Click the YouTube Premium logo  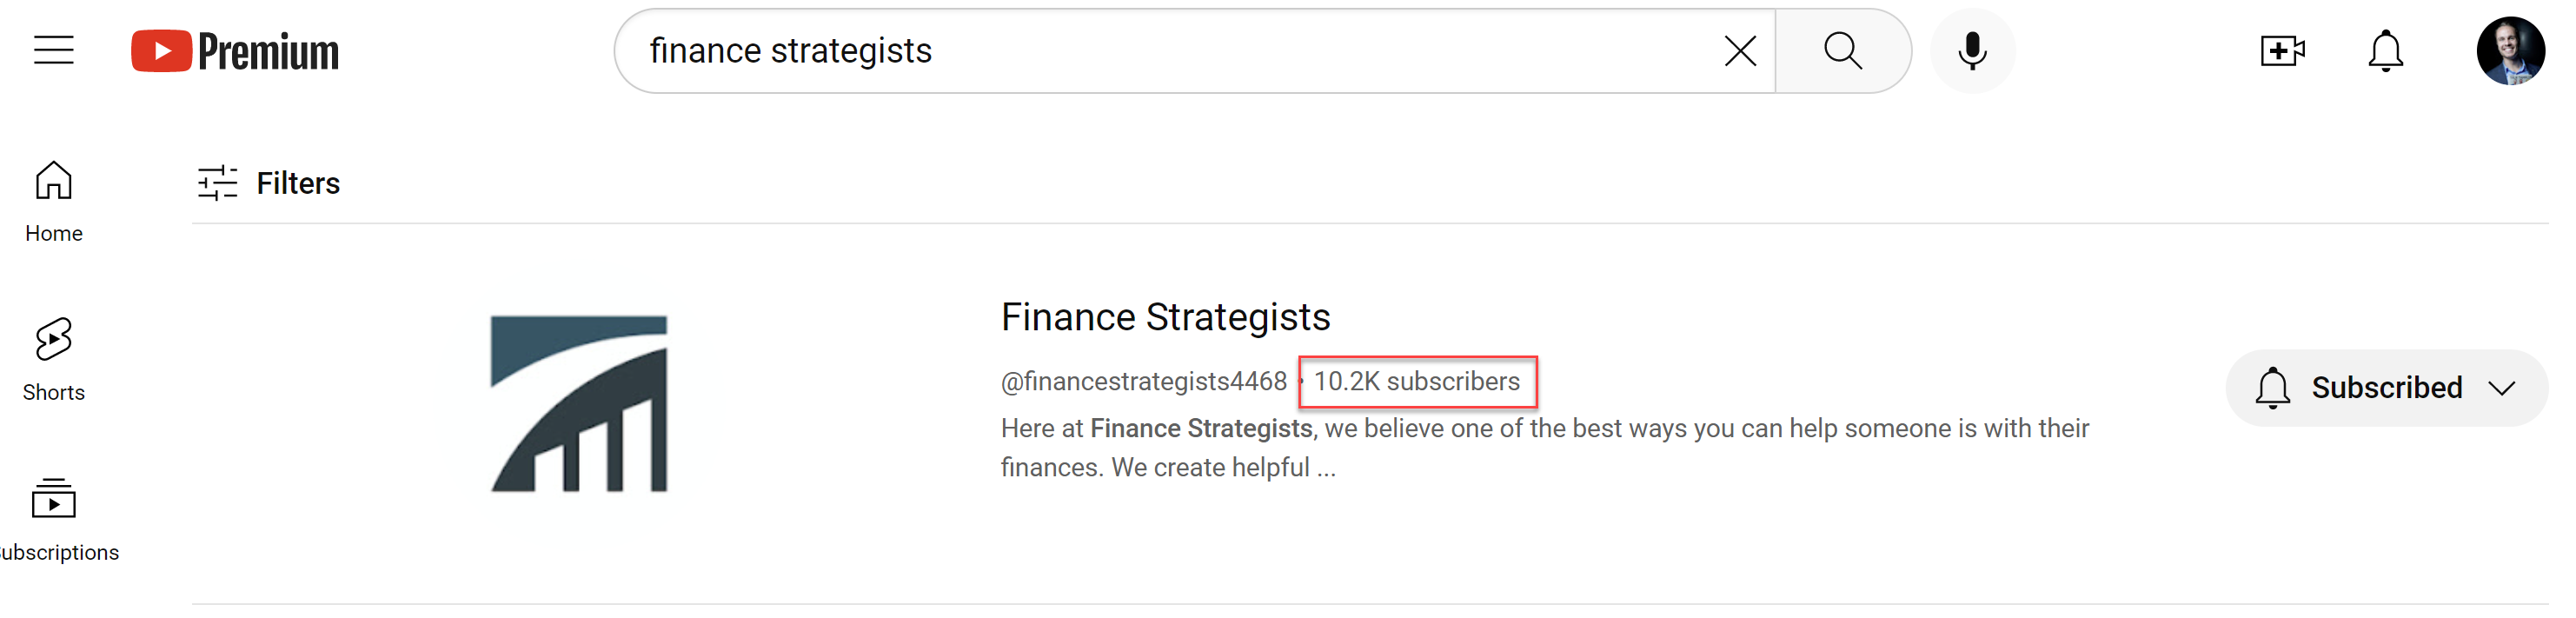(x=235, y=51)
